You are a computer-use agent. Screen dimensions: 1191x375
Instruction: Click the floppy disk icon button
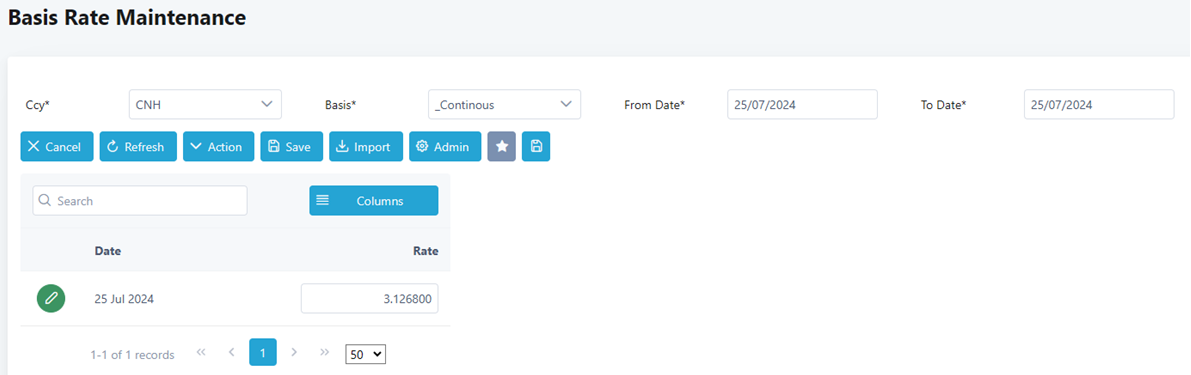point(536,147)
